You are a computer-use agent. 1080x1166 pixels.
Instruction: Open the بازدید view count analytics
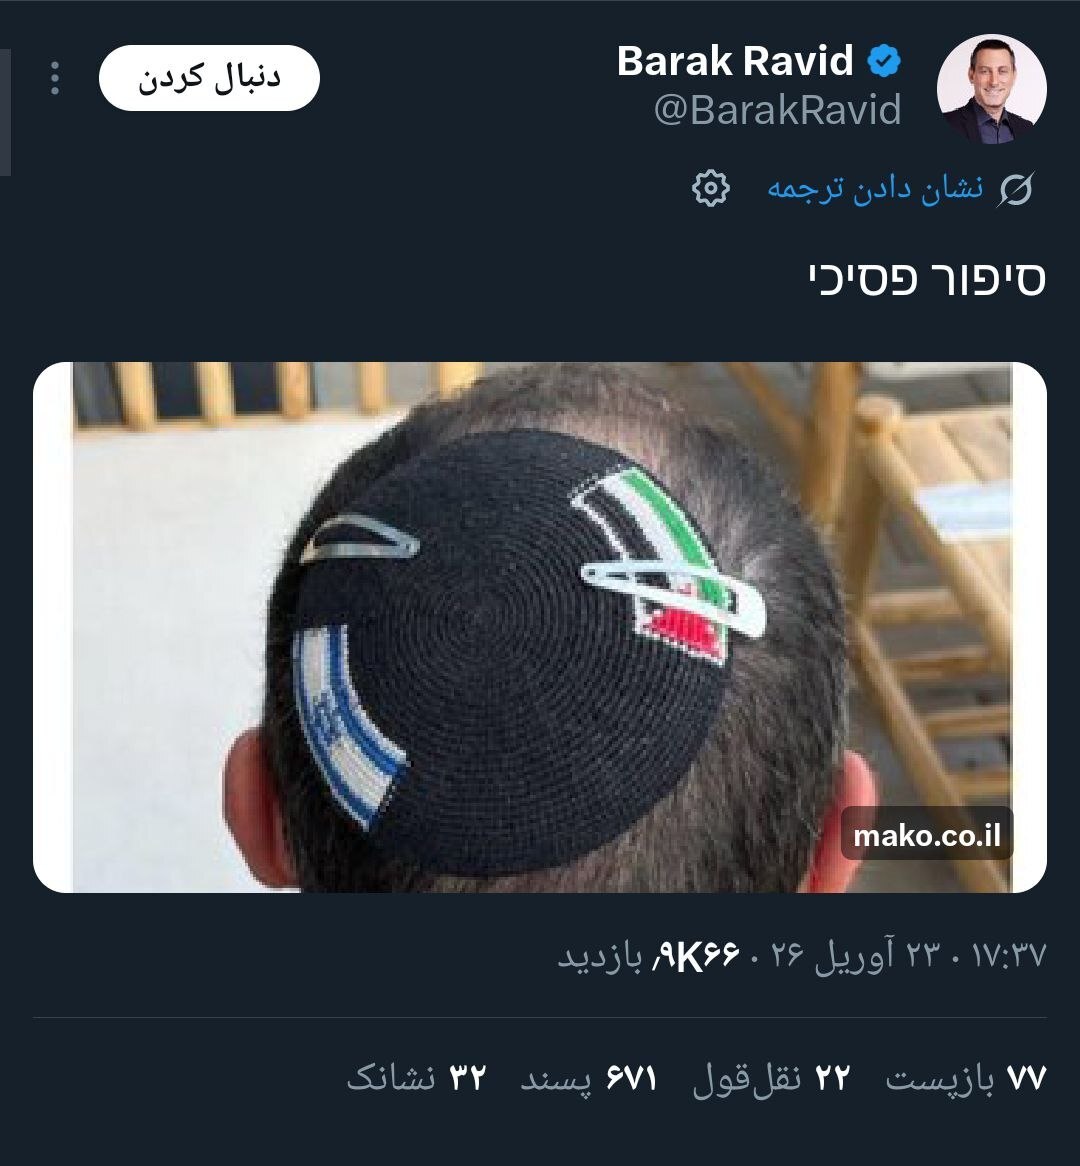649,956
